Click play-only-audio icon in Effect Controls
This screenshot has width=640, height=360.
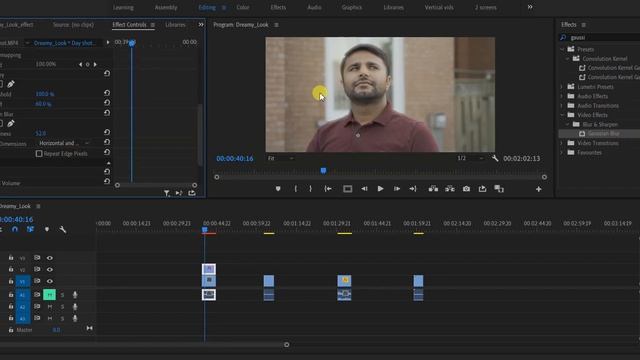point(179,193)
